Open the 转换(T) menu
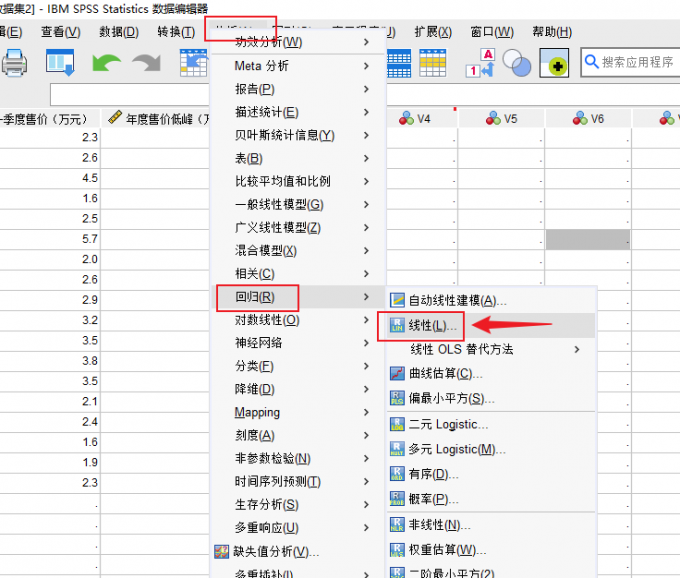The height and width of the screenshot is (578, 680). (x=176, y=32)
